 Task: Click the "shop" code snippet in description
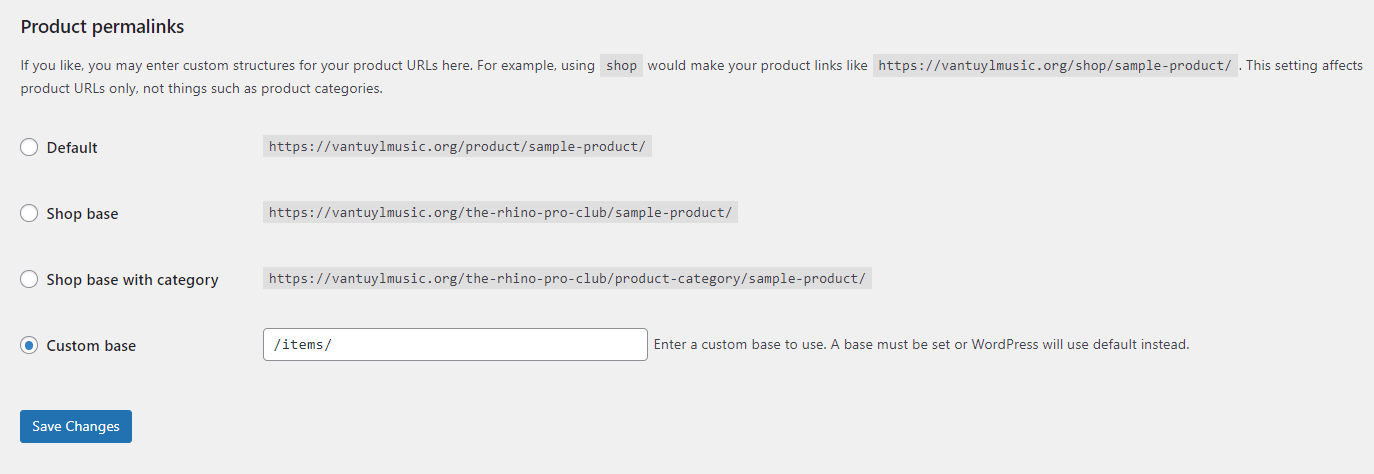621,66
